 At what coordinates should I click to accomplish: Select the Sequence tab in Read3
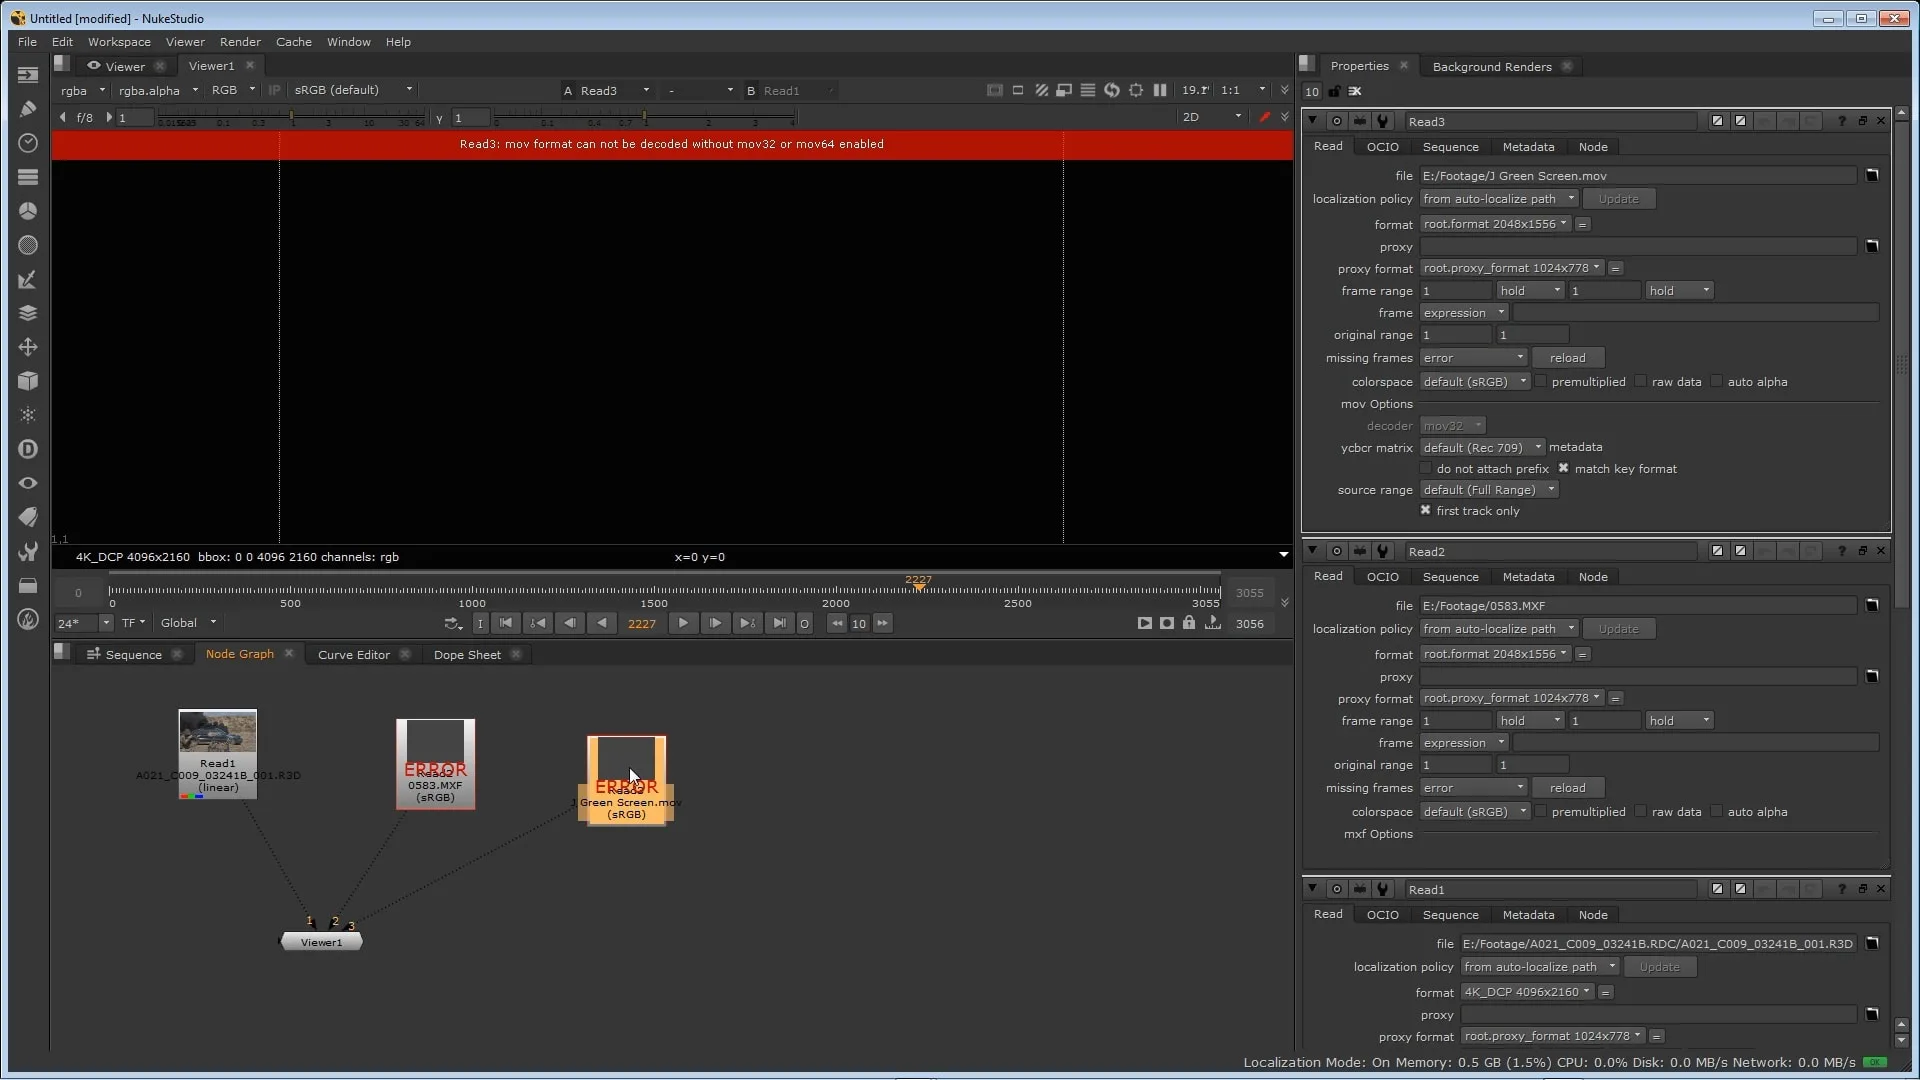(x=1449, y=146)
